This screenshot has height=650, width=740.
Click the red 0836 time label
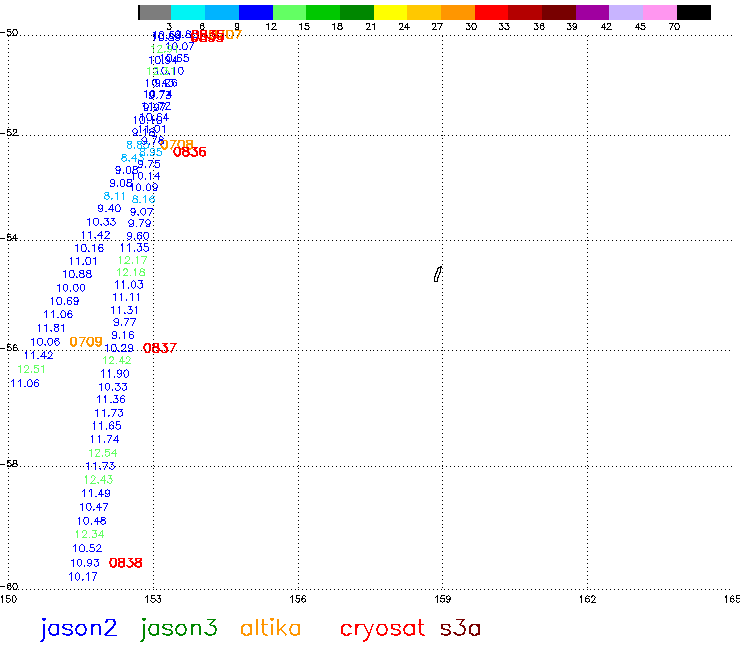[190, 152]
